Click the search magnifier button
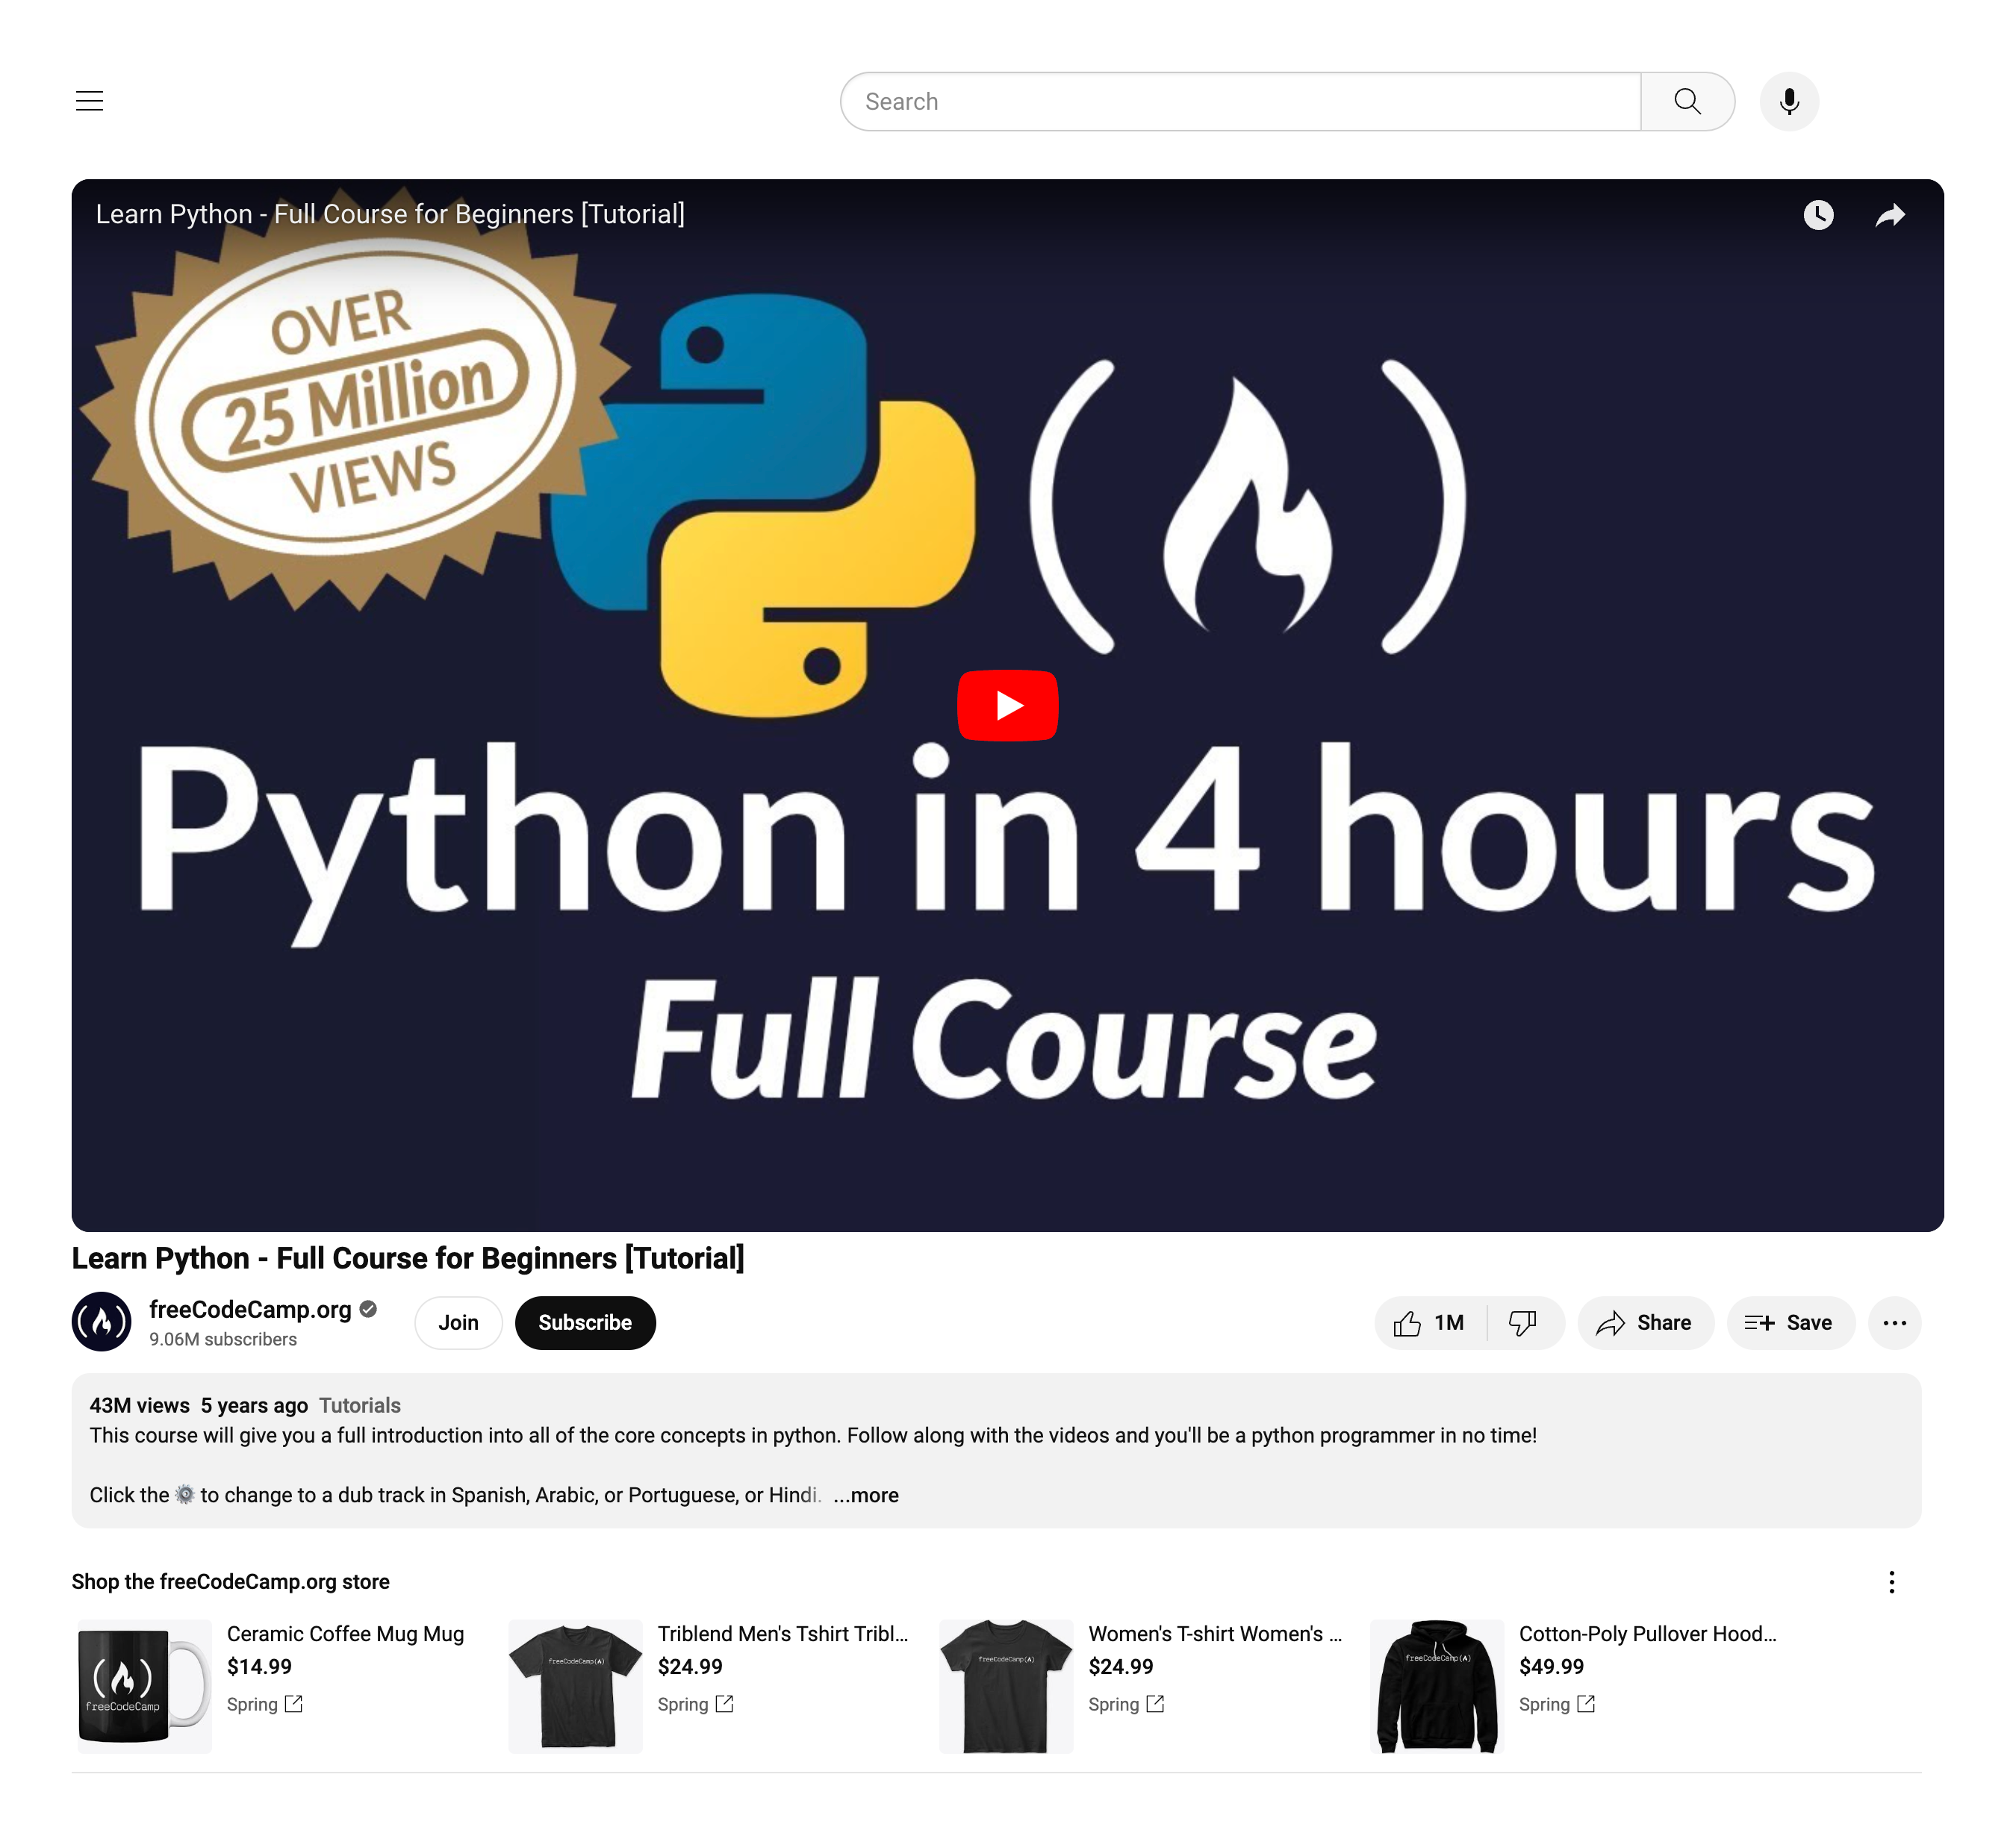The image size is (2016, 1845). 1687,101
